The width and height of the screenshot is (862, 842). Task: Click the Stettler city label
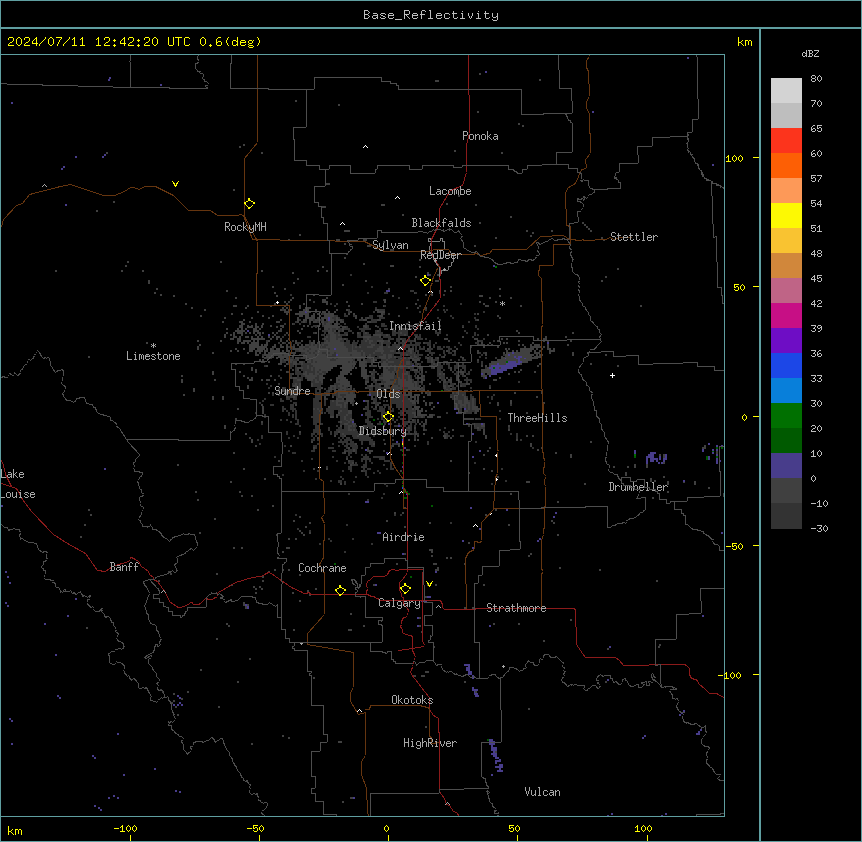[x=634, y=237]
